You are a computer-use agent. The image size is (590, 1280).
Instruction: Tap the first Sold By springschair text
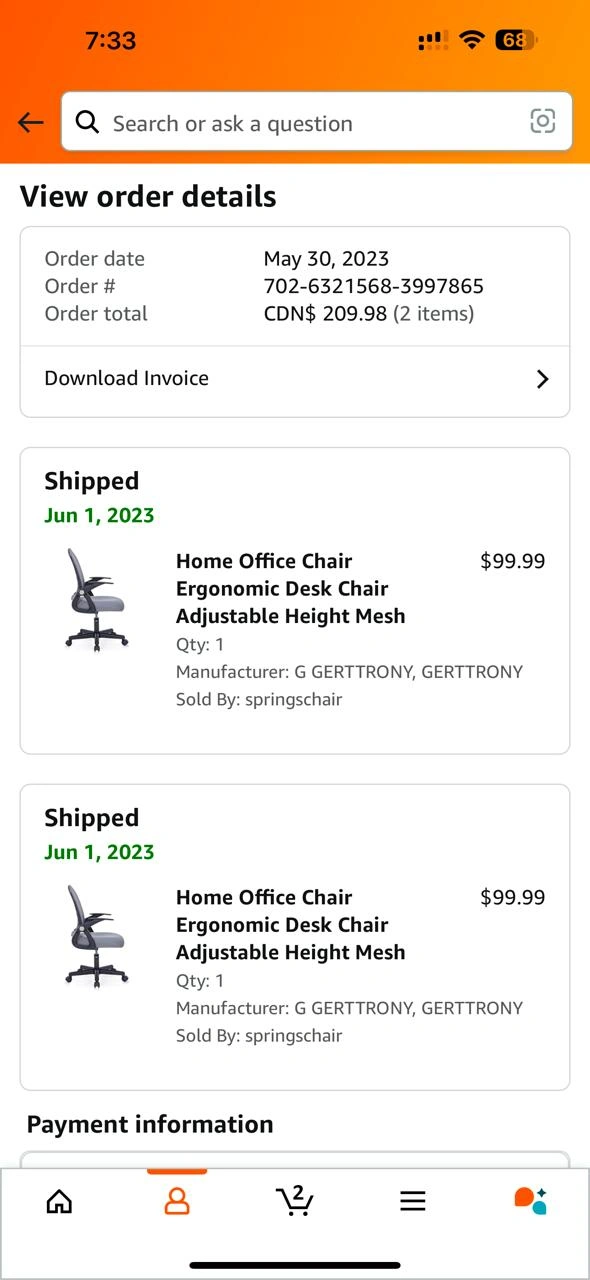pos(259,700)
